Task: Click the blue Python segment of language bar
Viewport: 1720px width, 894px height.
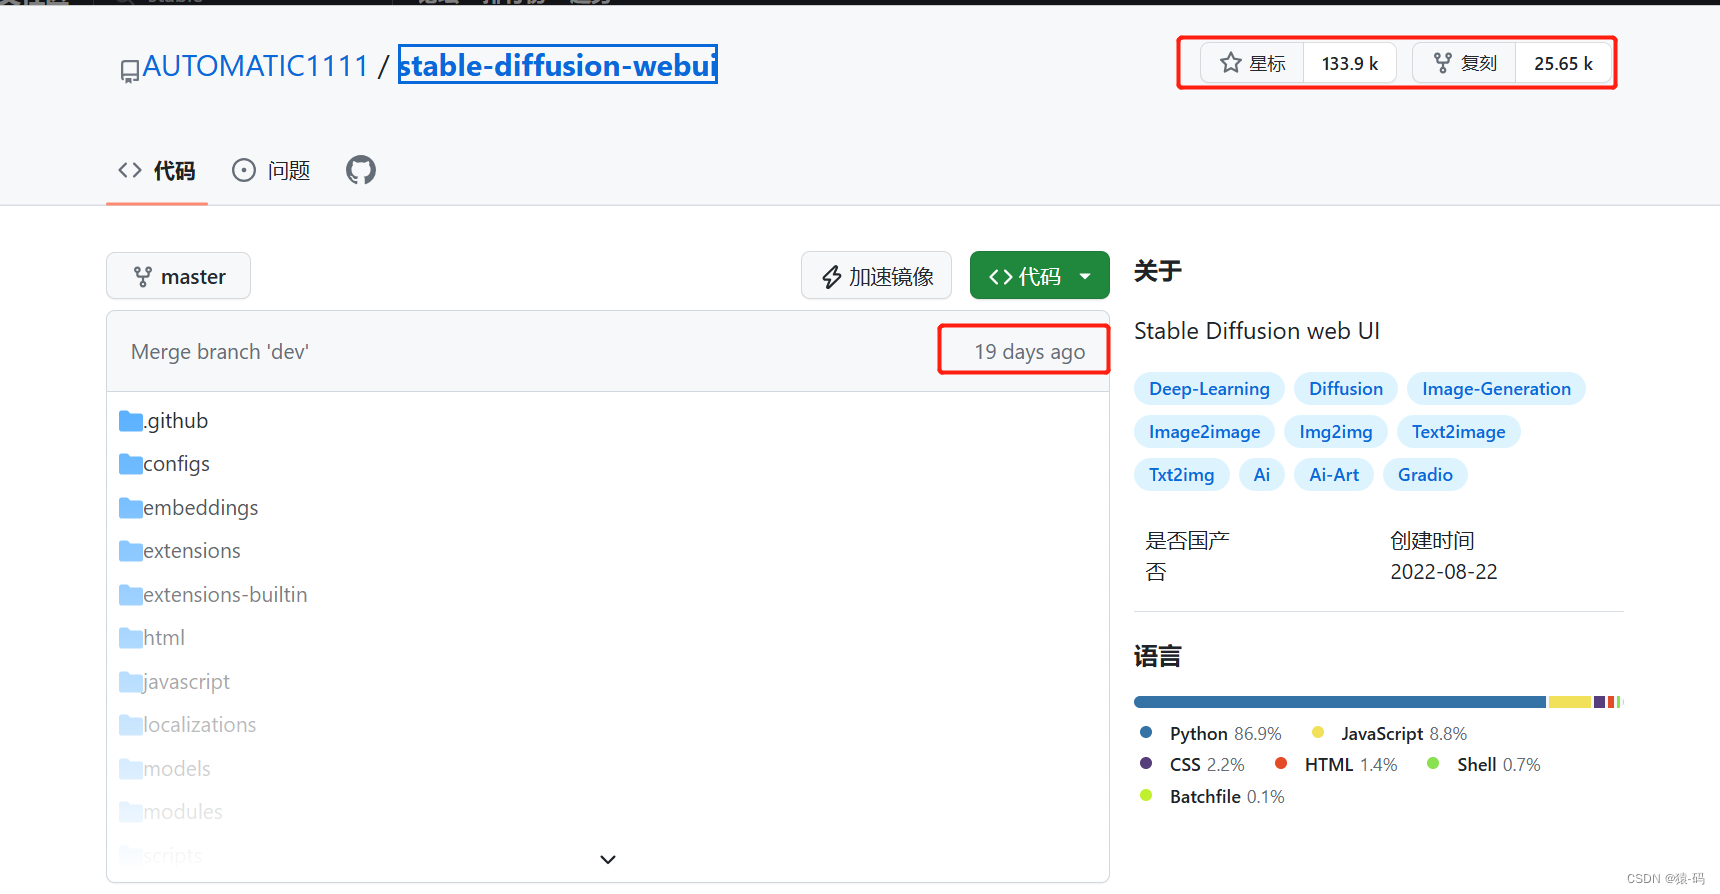Action: [1340, 702]
